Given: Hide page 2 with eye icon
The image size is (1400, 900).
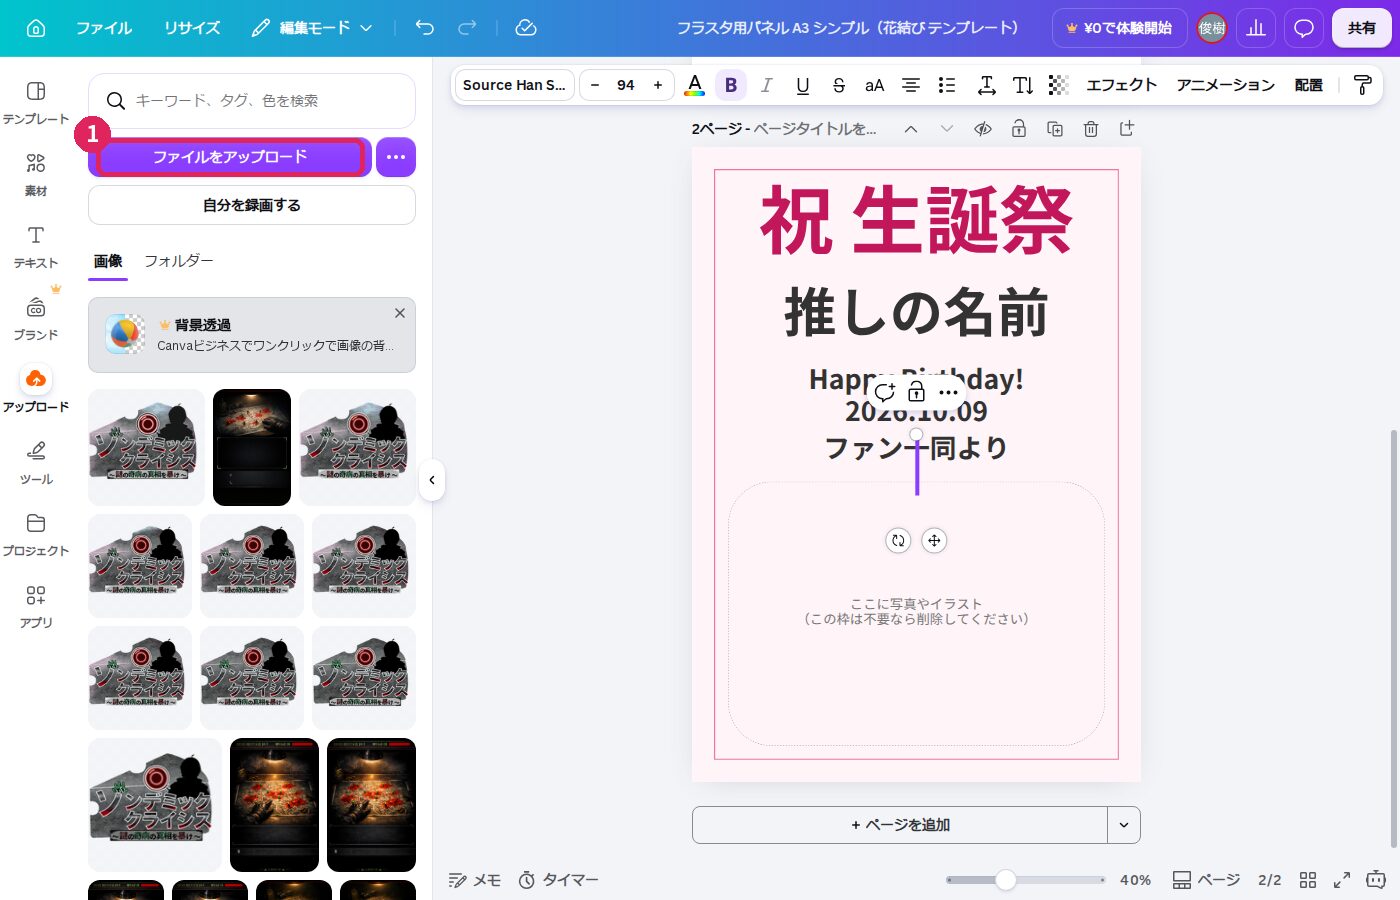Looking at the screenshot, I should 983,129.
